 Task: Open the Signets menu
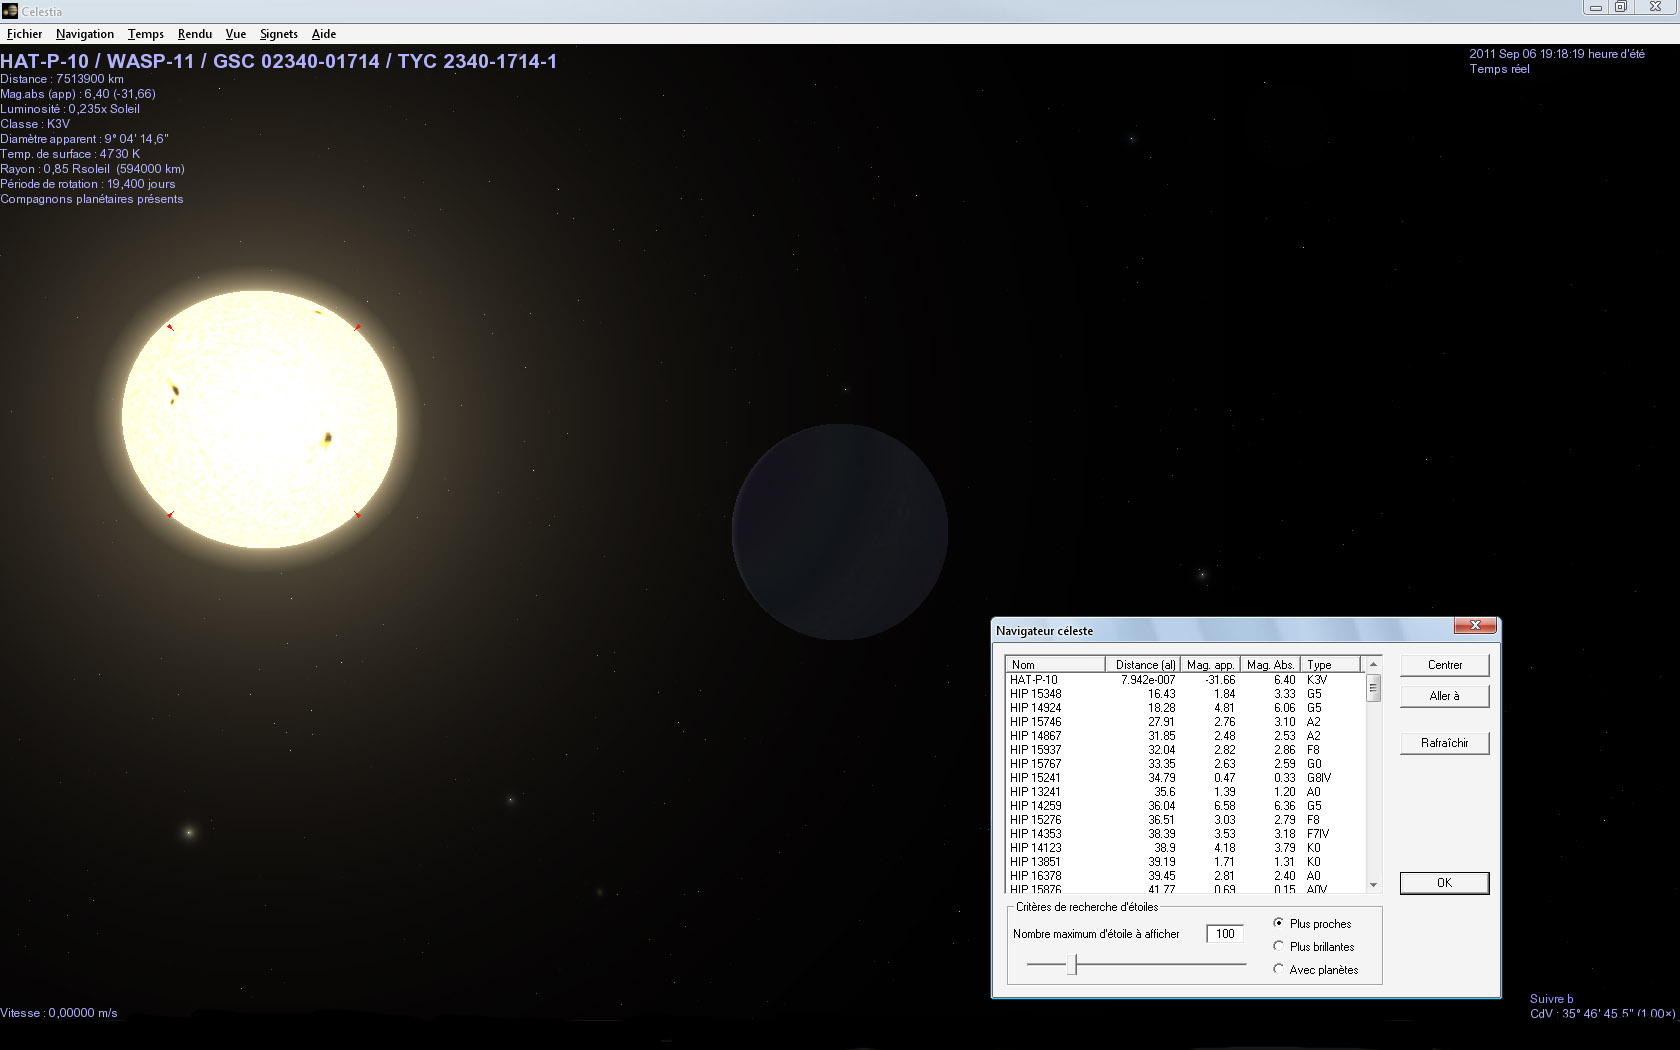point(279,34)
